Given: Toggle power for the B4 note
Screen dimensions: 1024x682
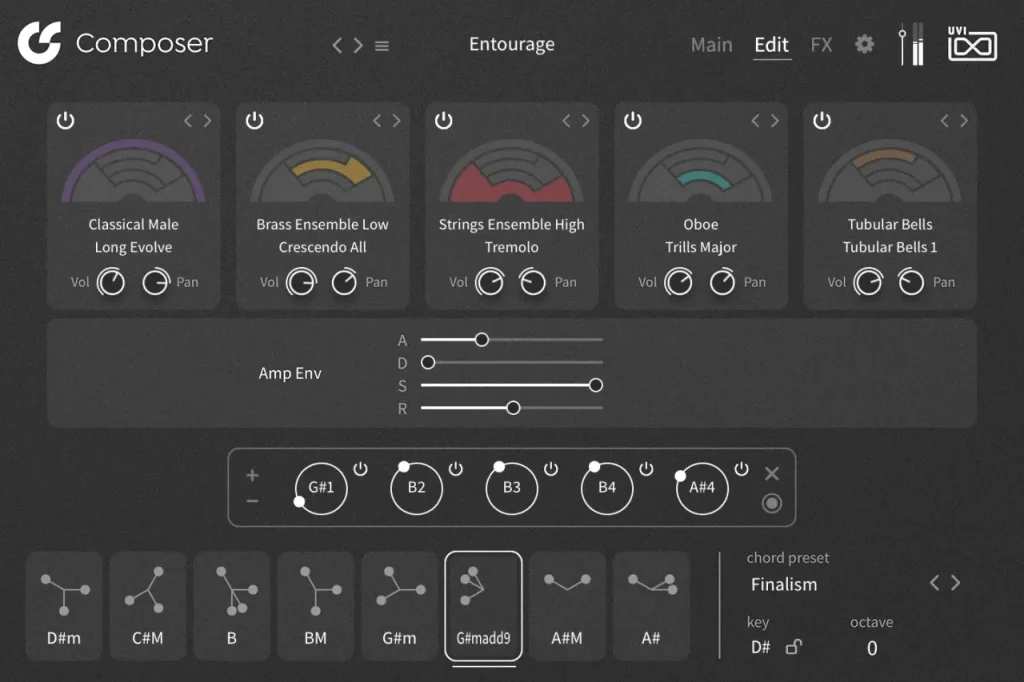Looking at the screenshot, I should click(x=647, y=468).
